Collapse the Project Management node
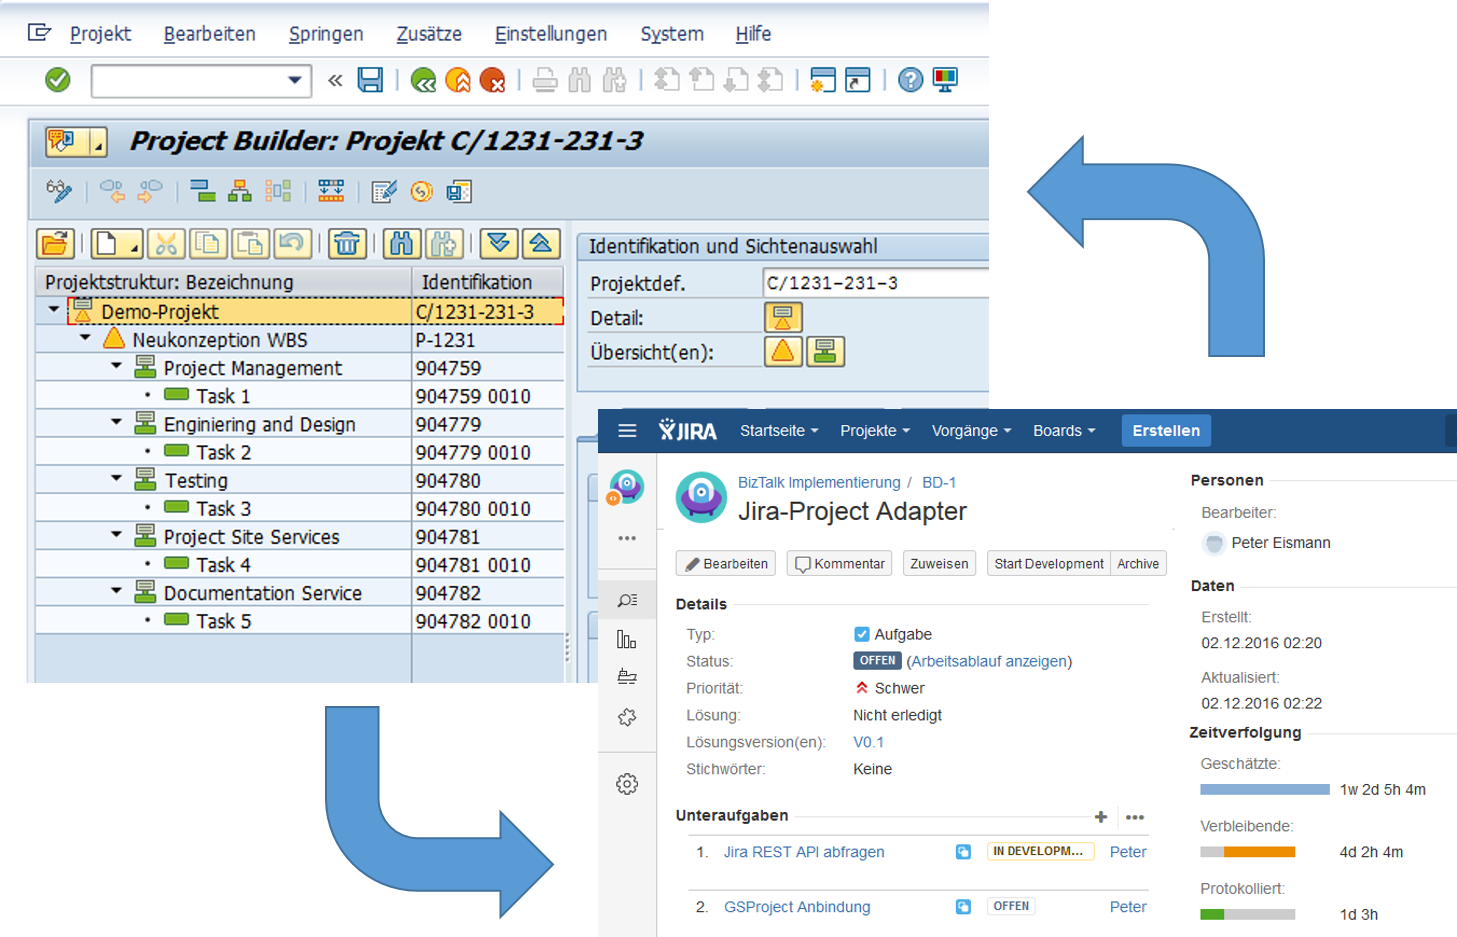1457x937 pixels. tap(116, 366)
